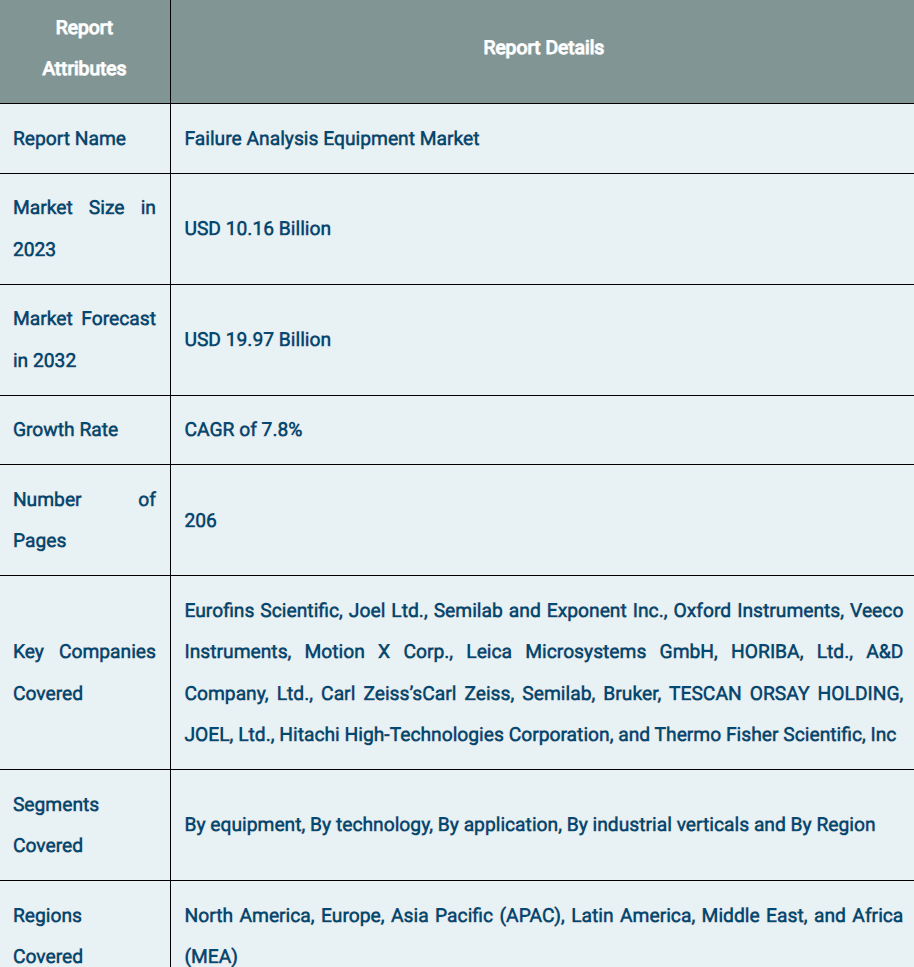
Task: Select the 'Report Name' row label
Action: pos(69,139)
